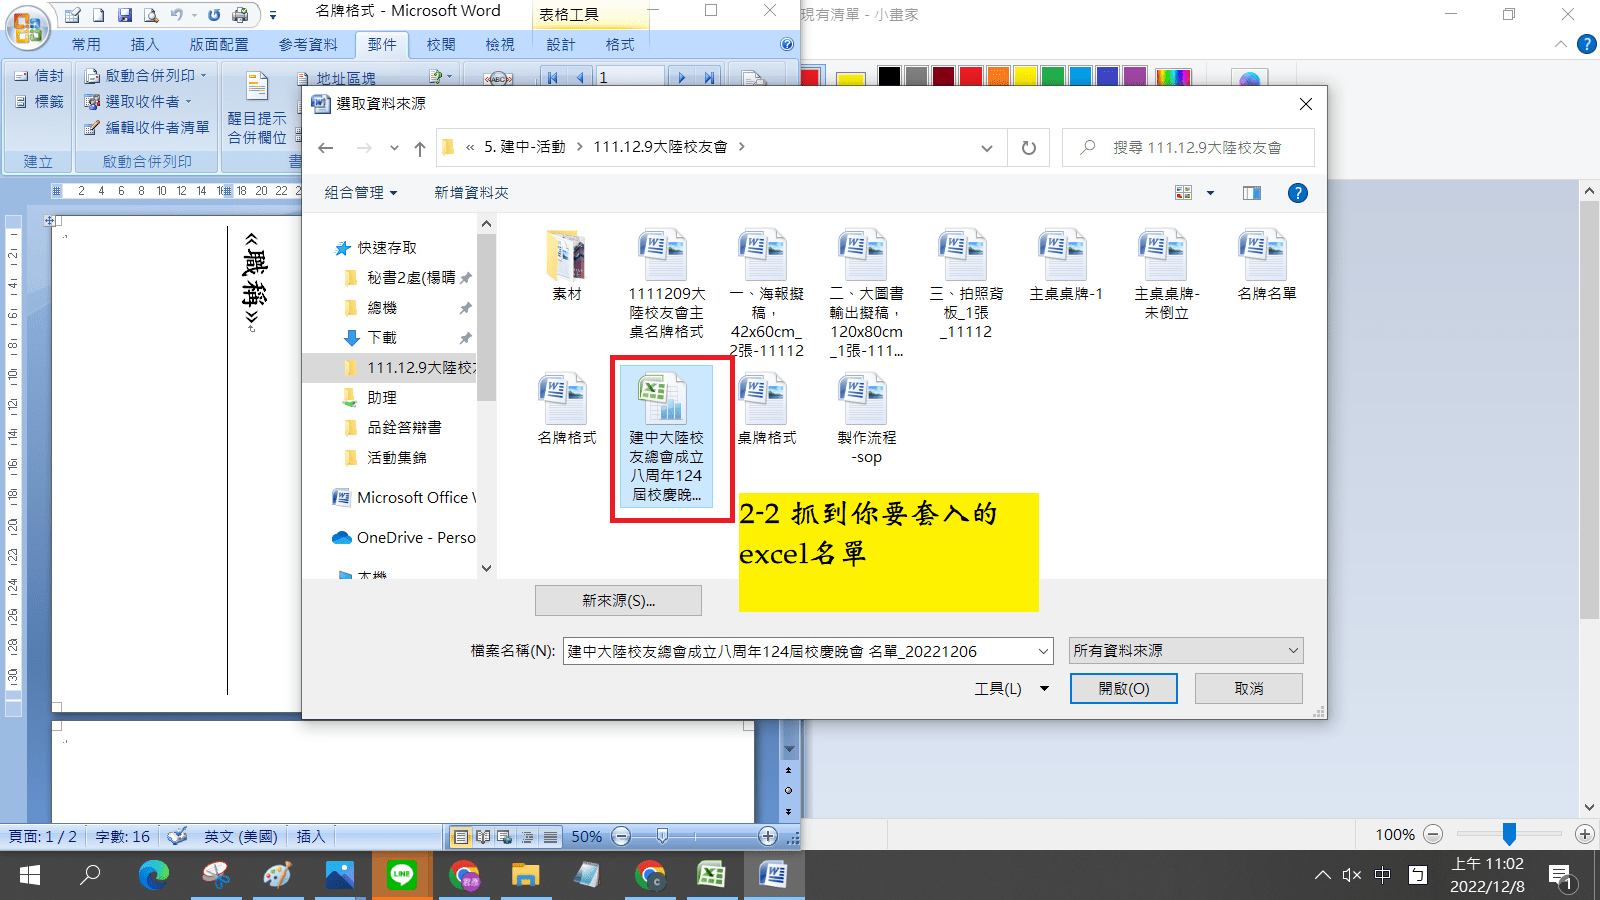Open the change view options dropdown arrow
This screenshot has width=1600, height=900.
1210,193
